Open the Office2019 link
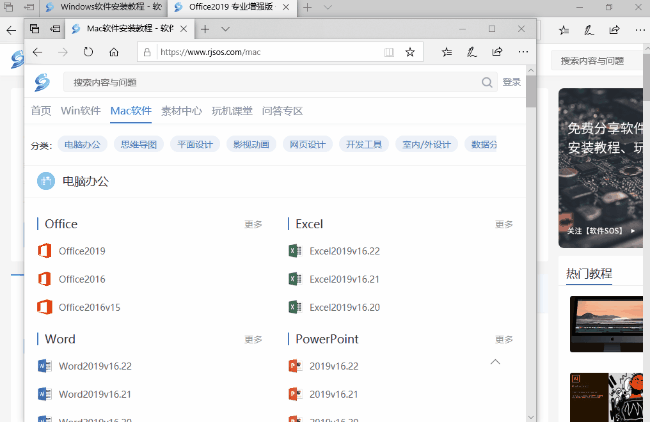The image size is (650, 422). [x=82, y=251]
